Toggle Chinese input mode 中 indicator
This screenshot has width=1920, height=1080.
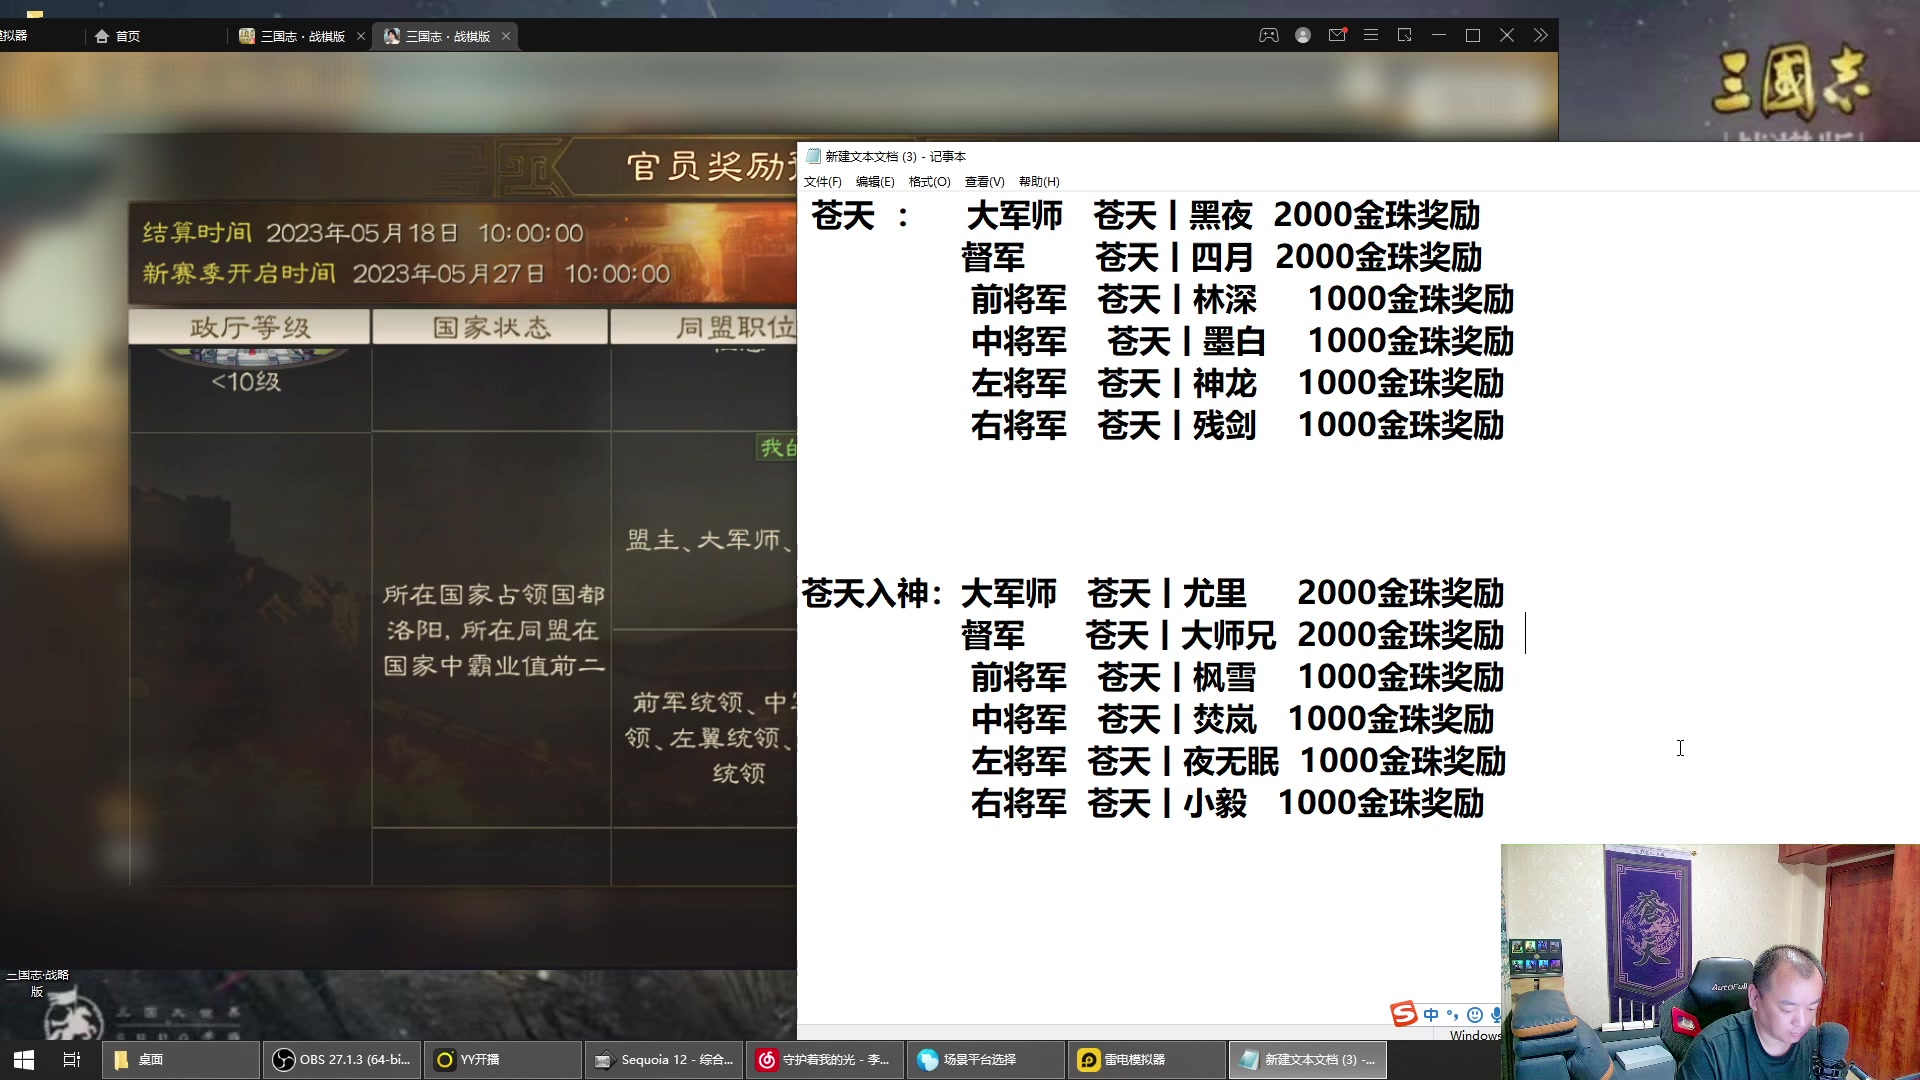click(1431, 1014)
